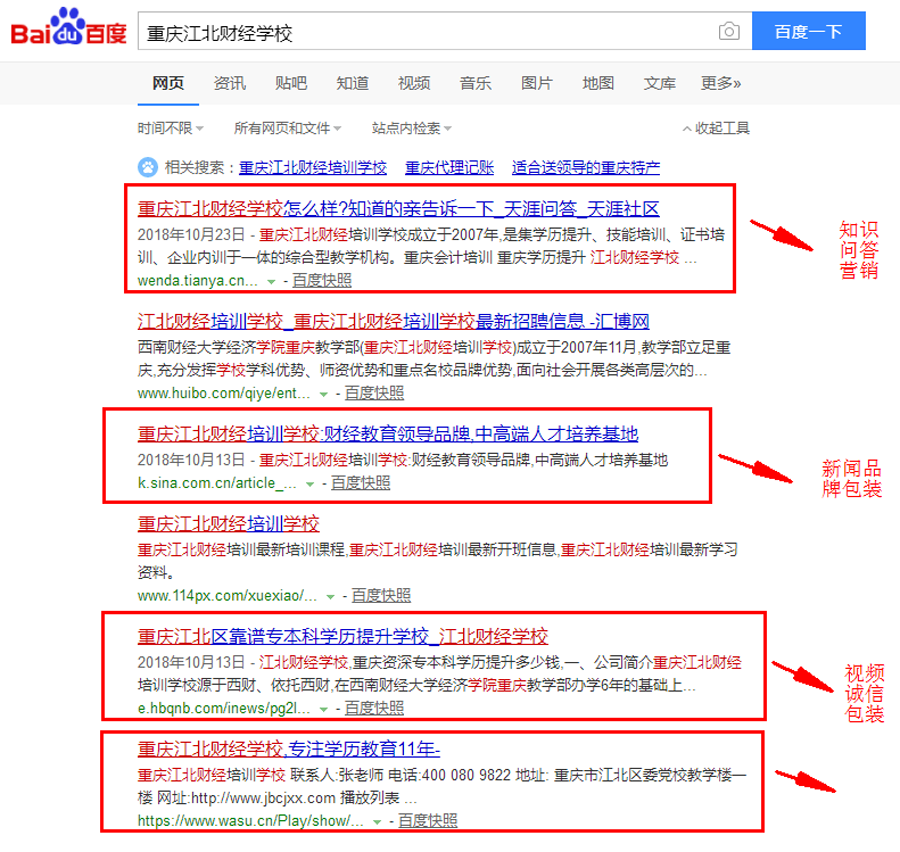Select the 网页 tab
Image resolution: width=900 pixels, height=852 pixels.
pyautogui.click(x=168, y=83)
